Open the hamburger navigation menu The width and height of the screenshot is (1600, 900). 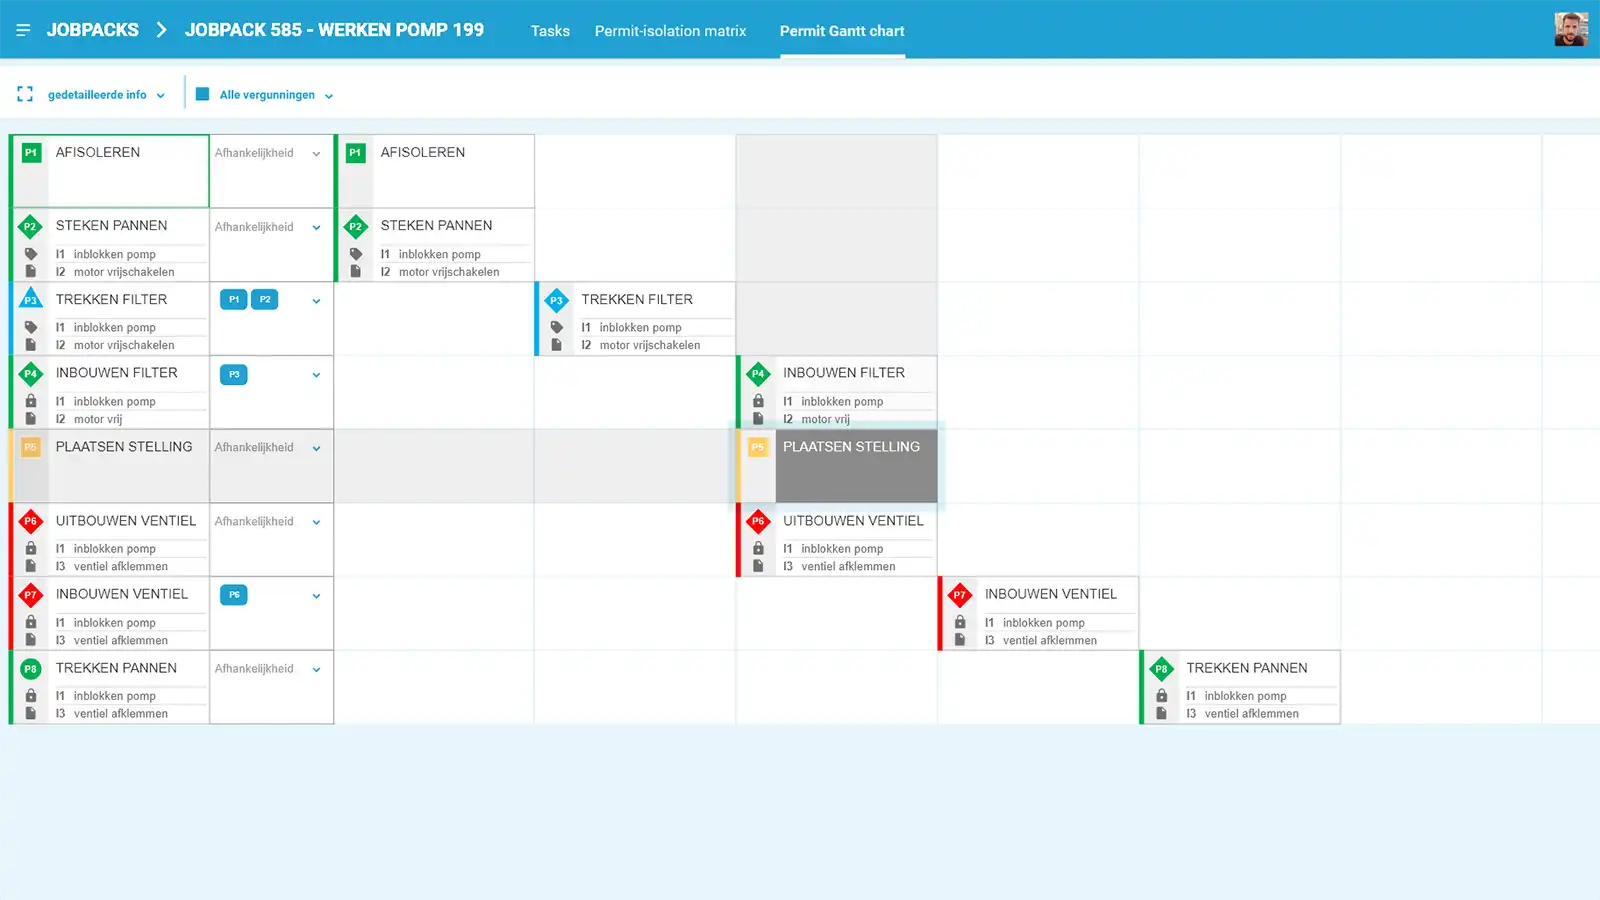pyautogui.click(x=22, y=28)
